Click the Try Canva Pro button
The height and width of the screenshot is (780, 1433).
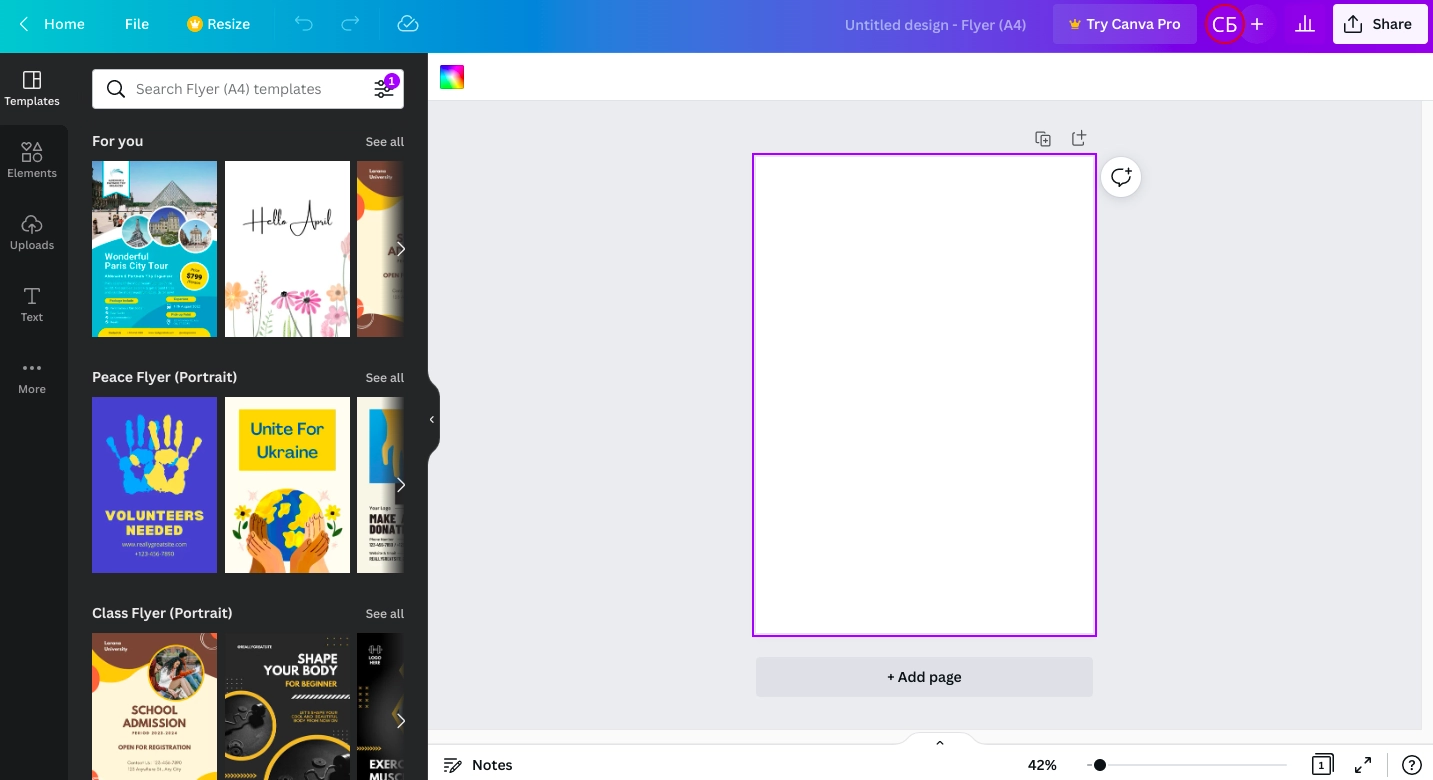coord(1124,24)
